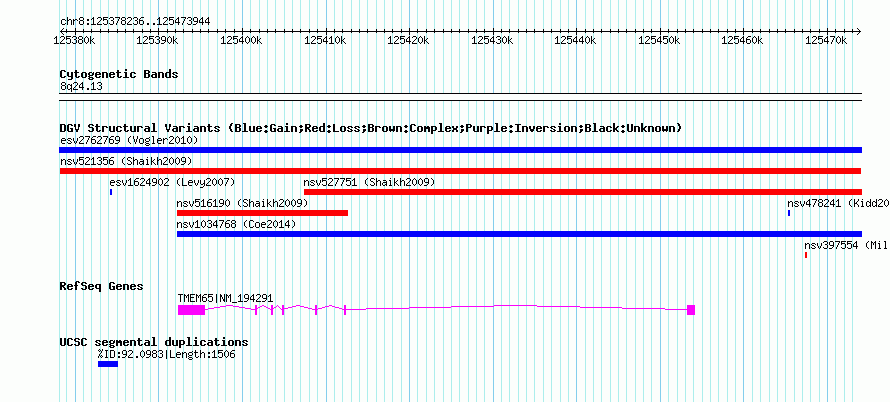This screenshot has width=890, height=402.
Task: Click the UCSC segmental duplications track title
Action: [x=154, y=342]
